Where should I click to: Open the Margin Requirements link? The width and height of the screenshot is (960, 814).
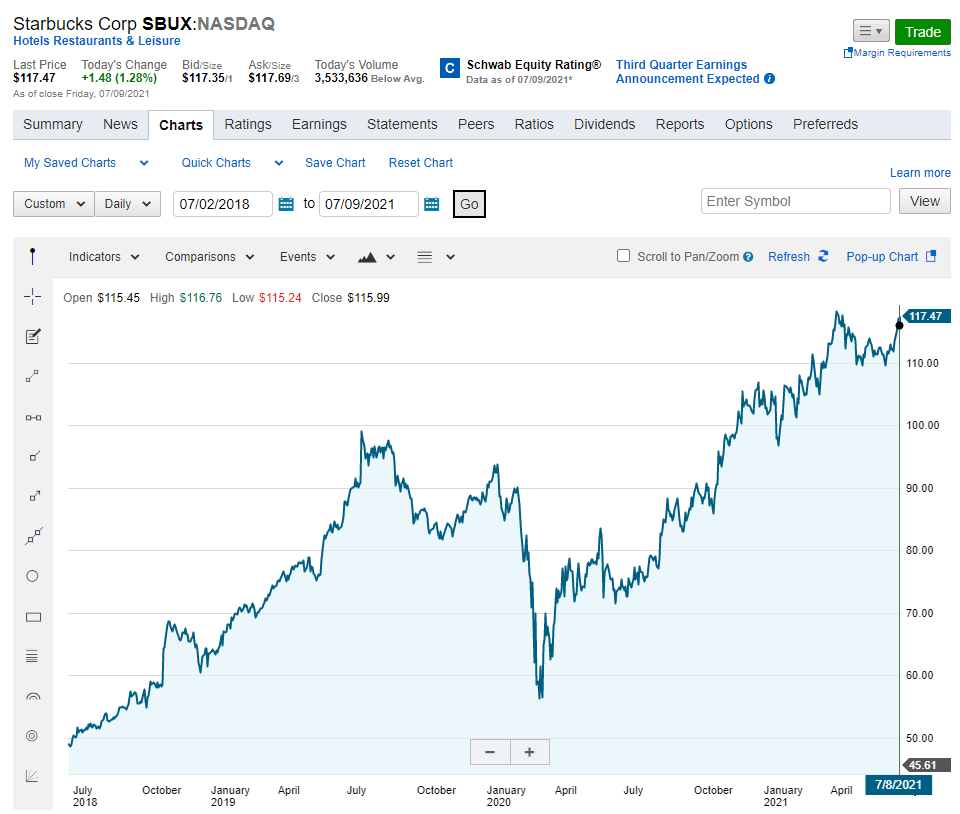click(898, 53)
